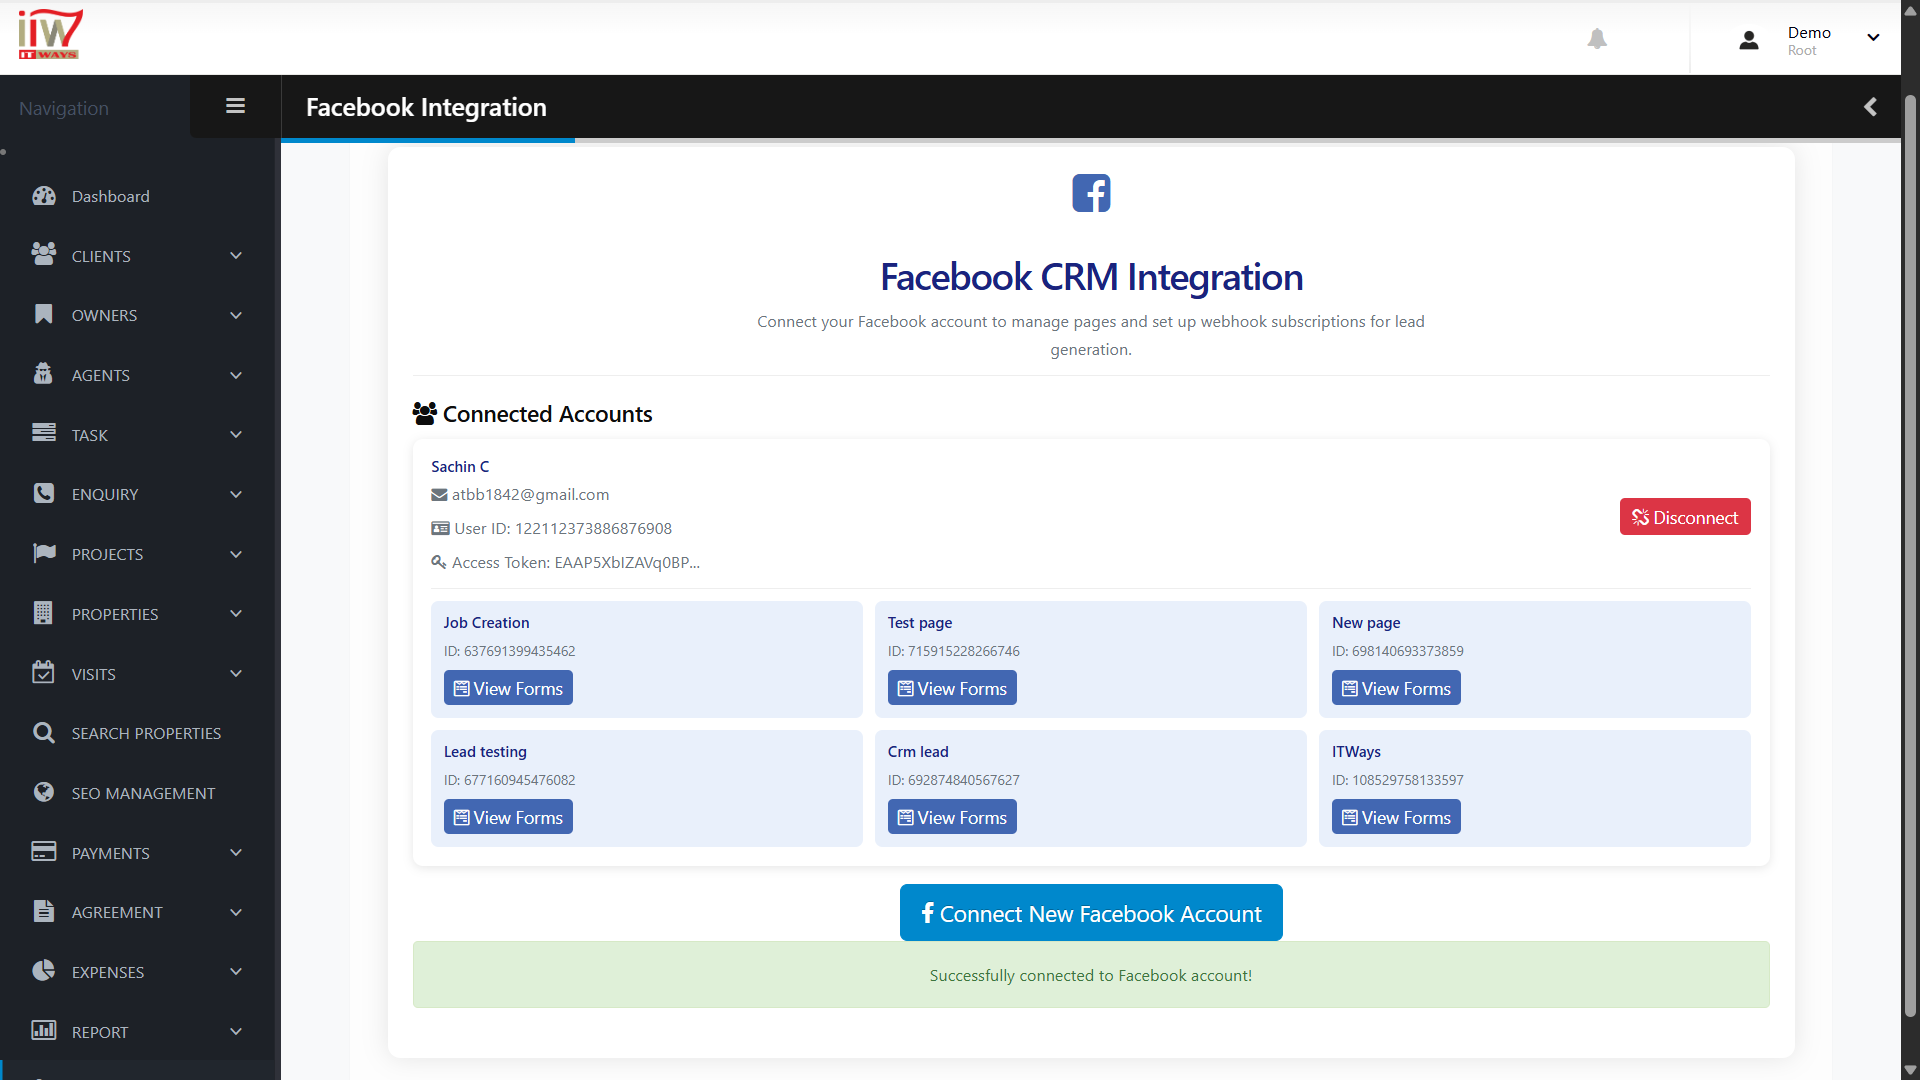
Task: View Forms for Job Creation page
Action: 508,688
